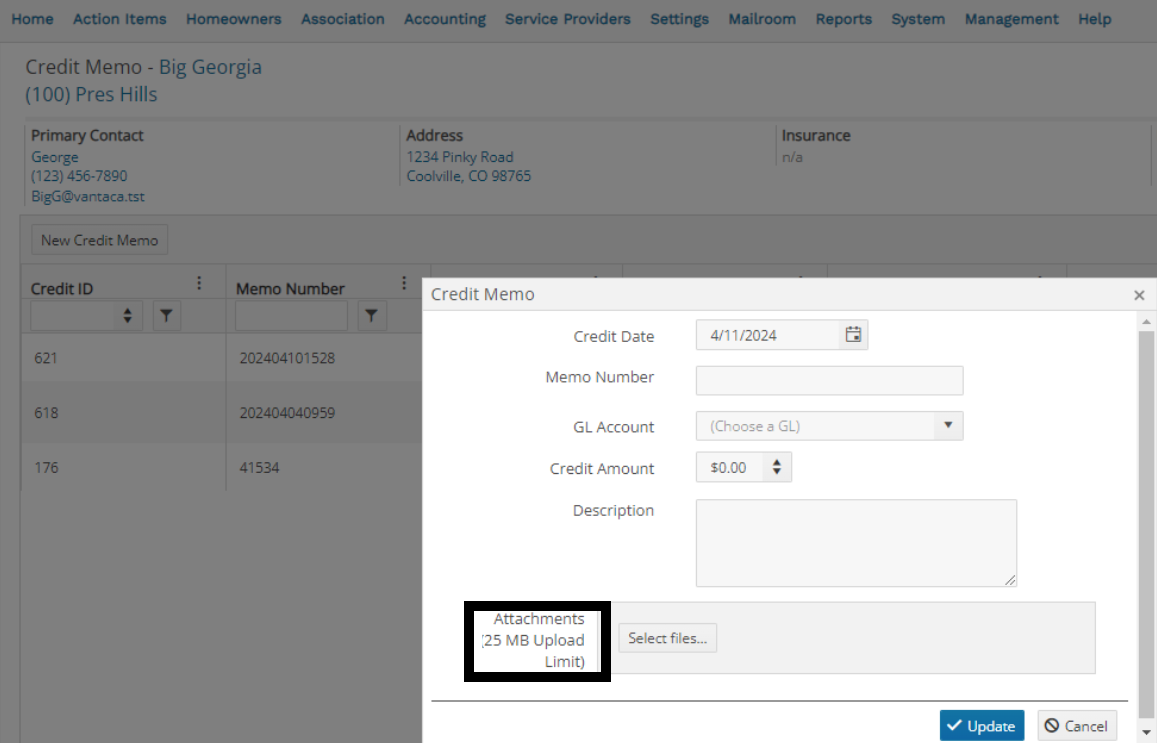Close the Credit Memo dialog

(1139, 295)
